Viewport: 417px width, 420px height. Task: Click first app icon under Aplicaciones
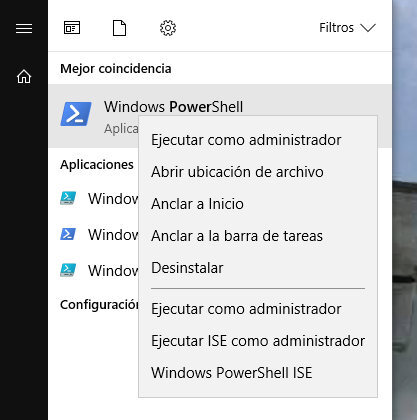coord(68,198)
